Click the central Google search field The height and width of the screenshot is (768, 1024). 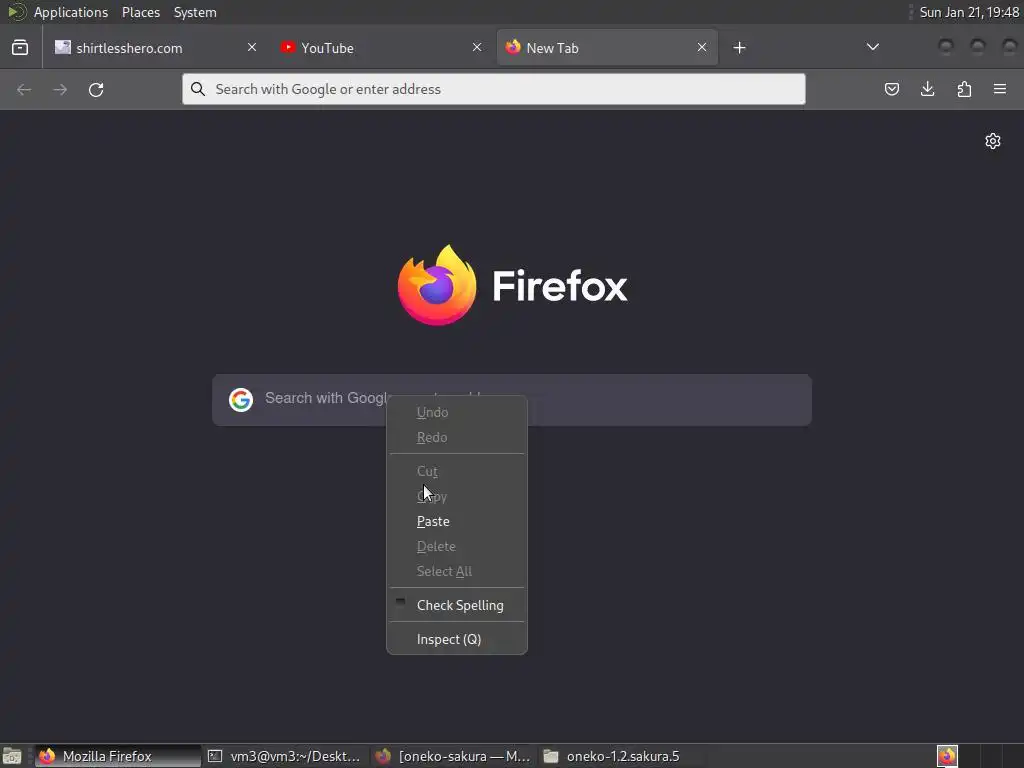pos(512,400)
